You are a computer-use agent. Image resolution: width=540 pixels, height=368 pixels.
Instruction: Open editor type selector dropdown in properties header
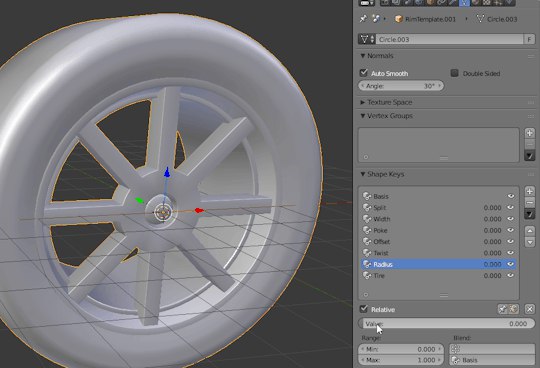click(367, 3)
